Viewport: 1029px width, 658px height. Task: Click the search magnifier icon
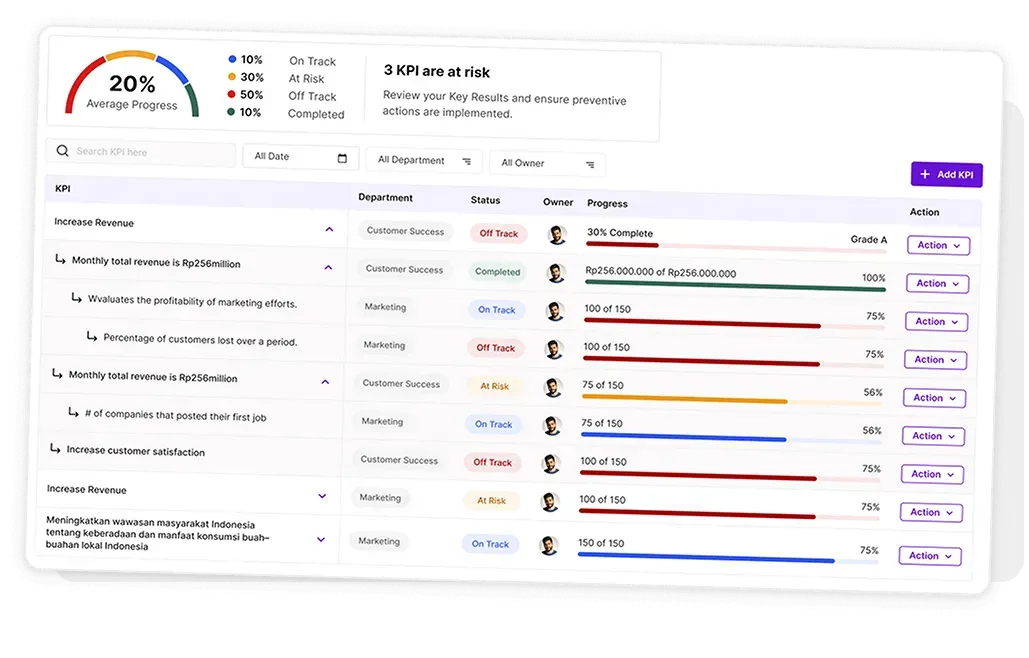(62, 151)
